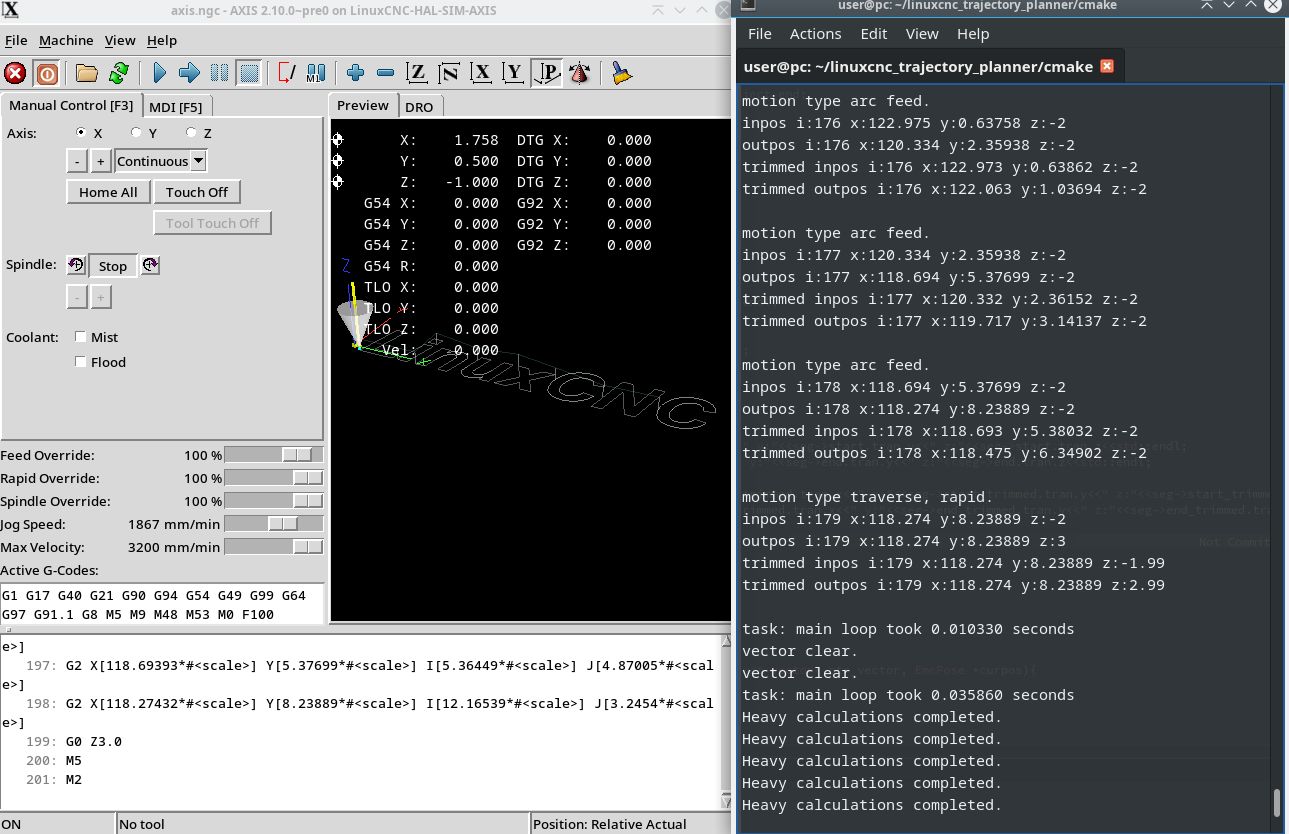The height and width of the screenshot is (834, 1289).
Task: Enable Flood coolant checkbox
Action: [x=81, y=362]
